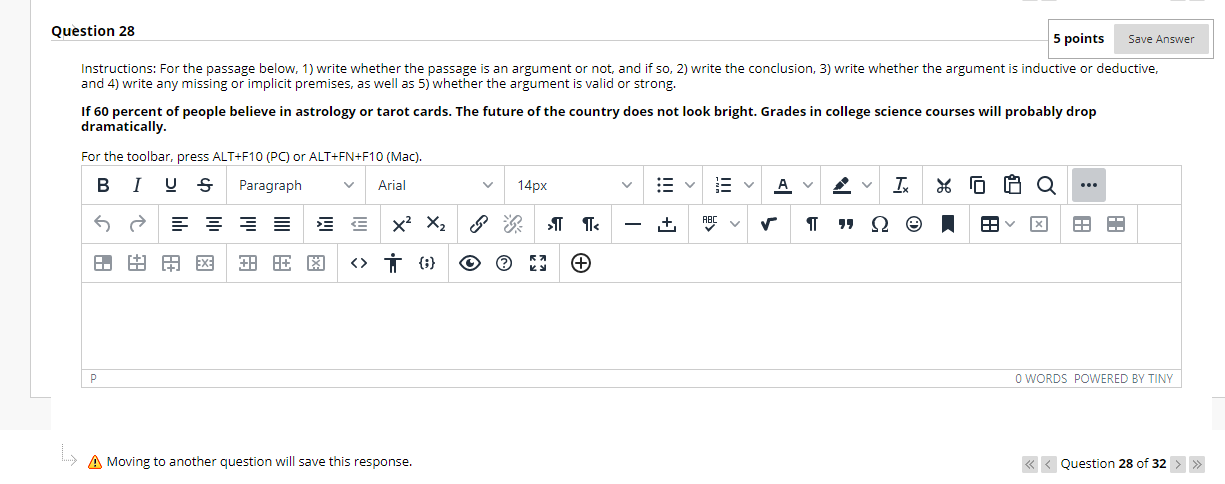The height and width of the screenshot is (484, 1225).
Task: Insert special character Omega symbol
Action: click(x=879, y=224)
